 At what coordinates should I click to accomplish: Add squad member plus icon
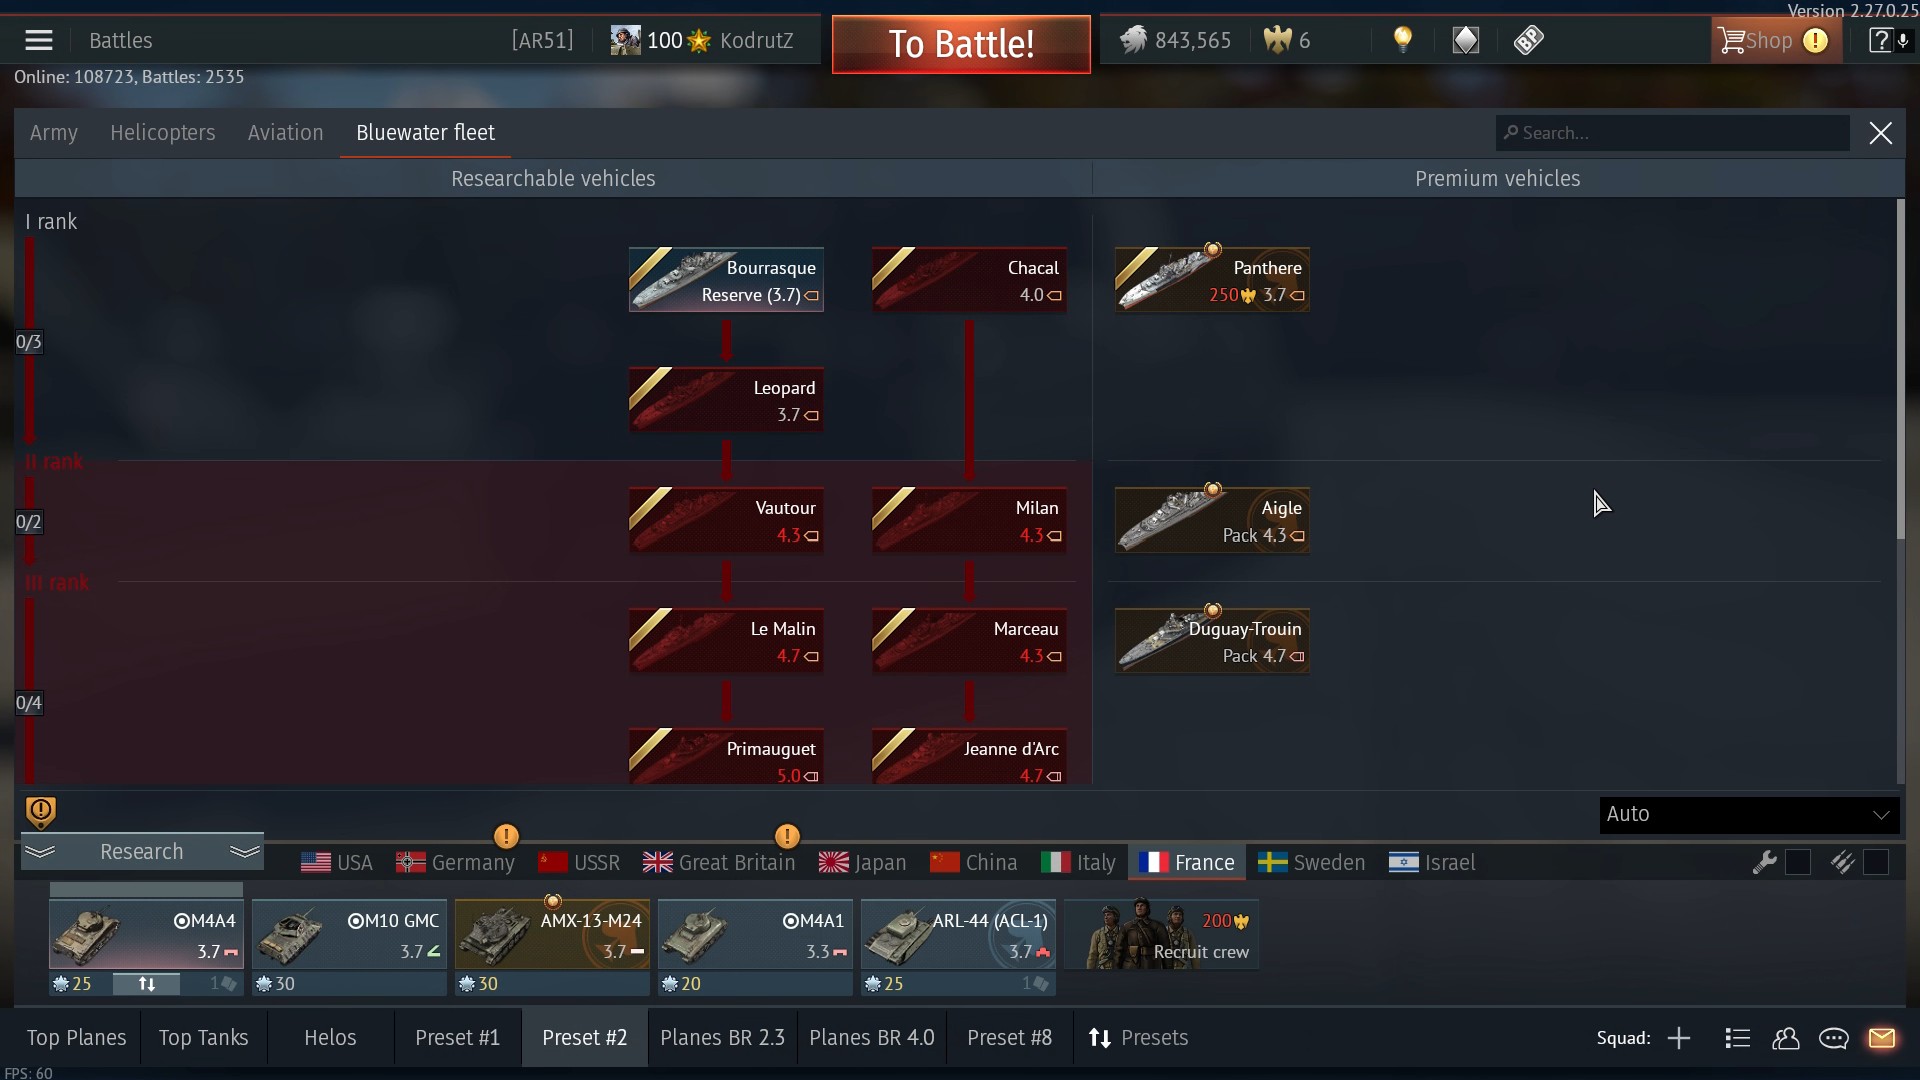point(1679,1038)
